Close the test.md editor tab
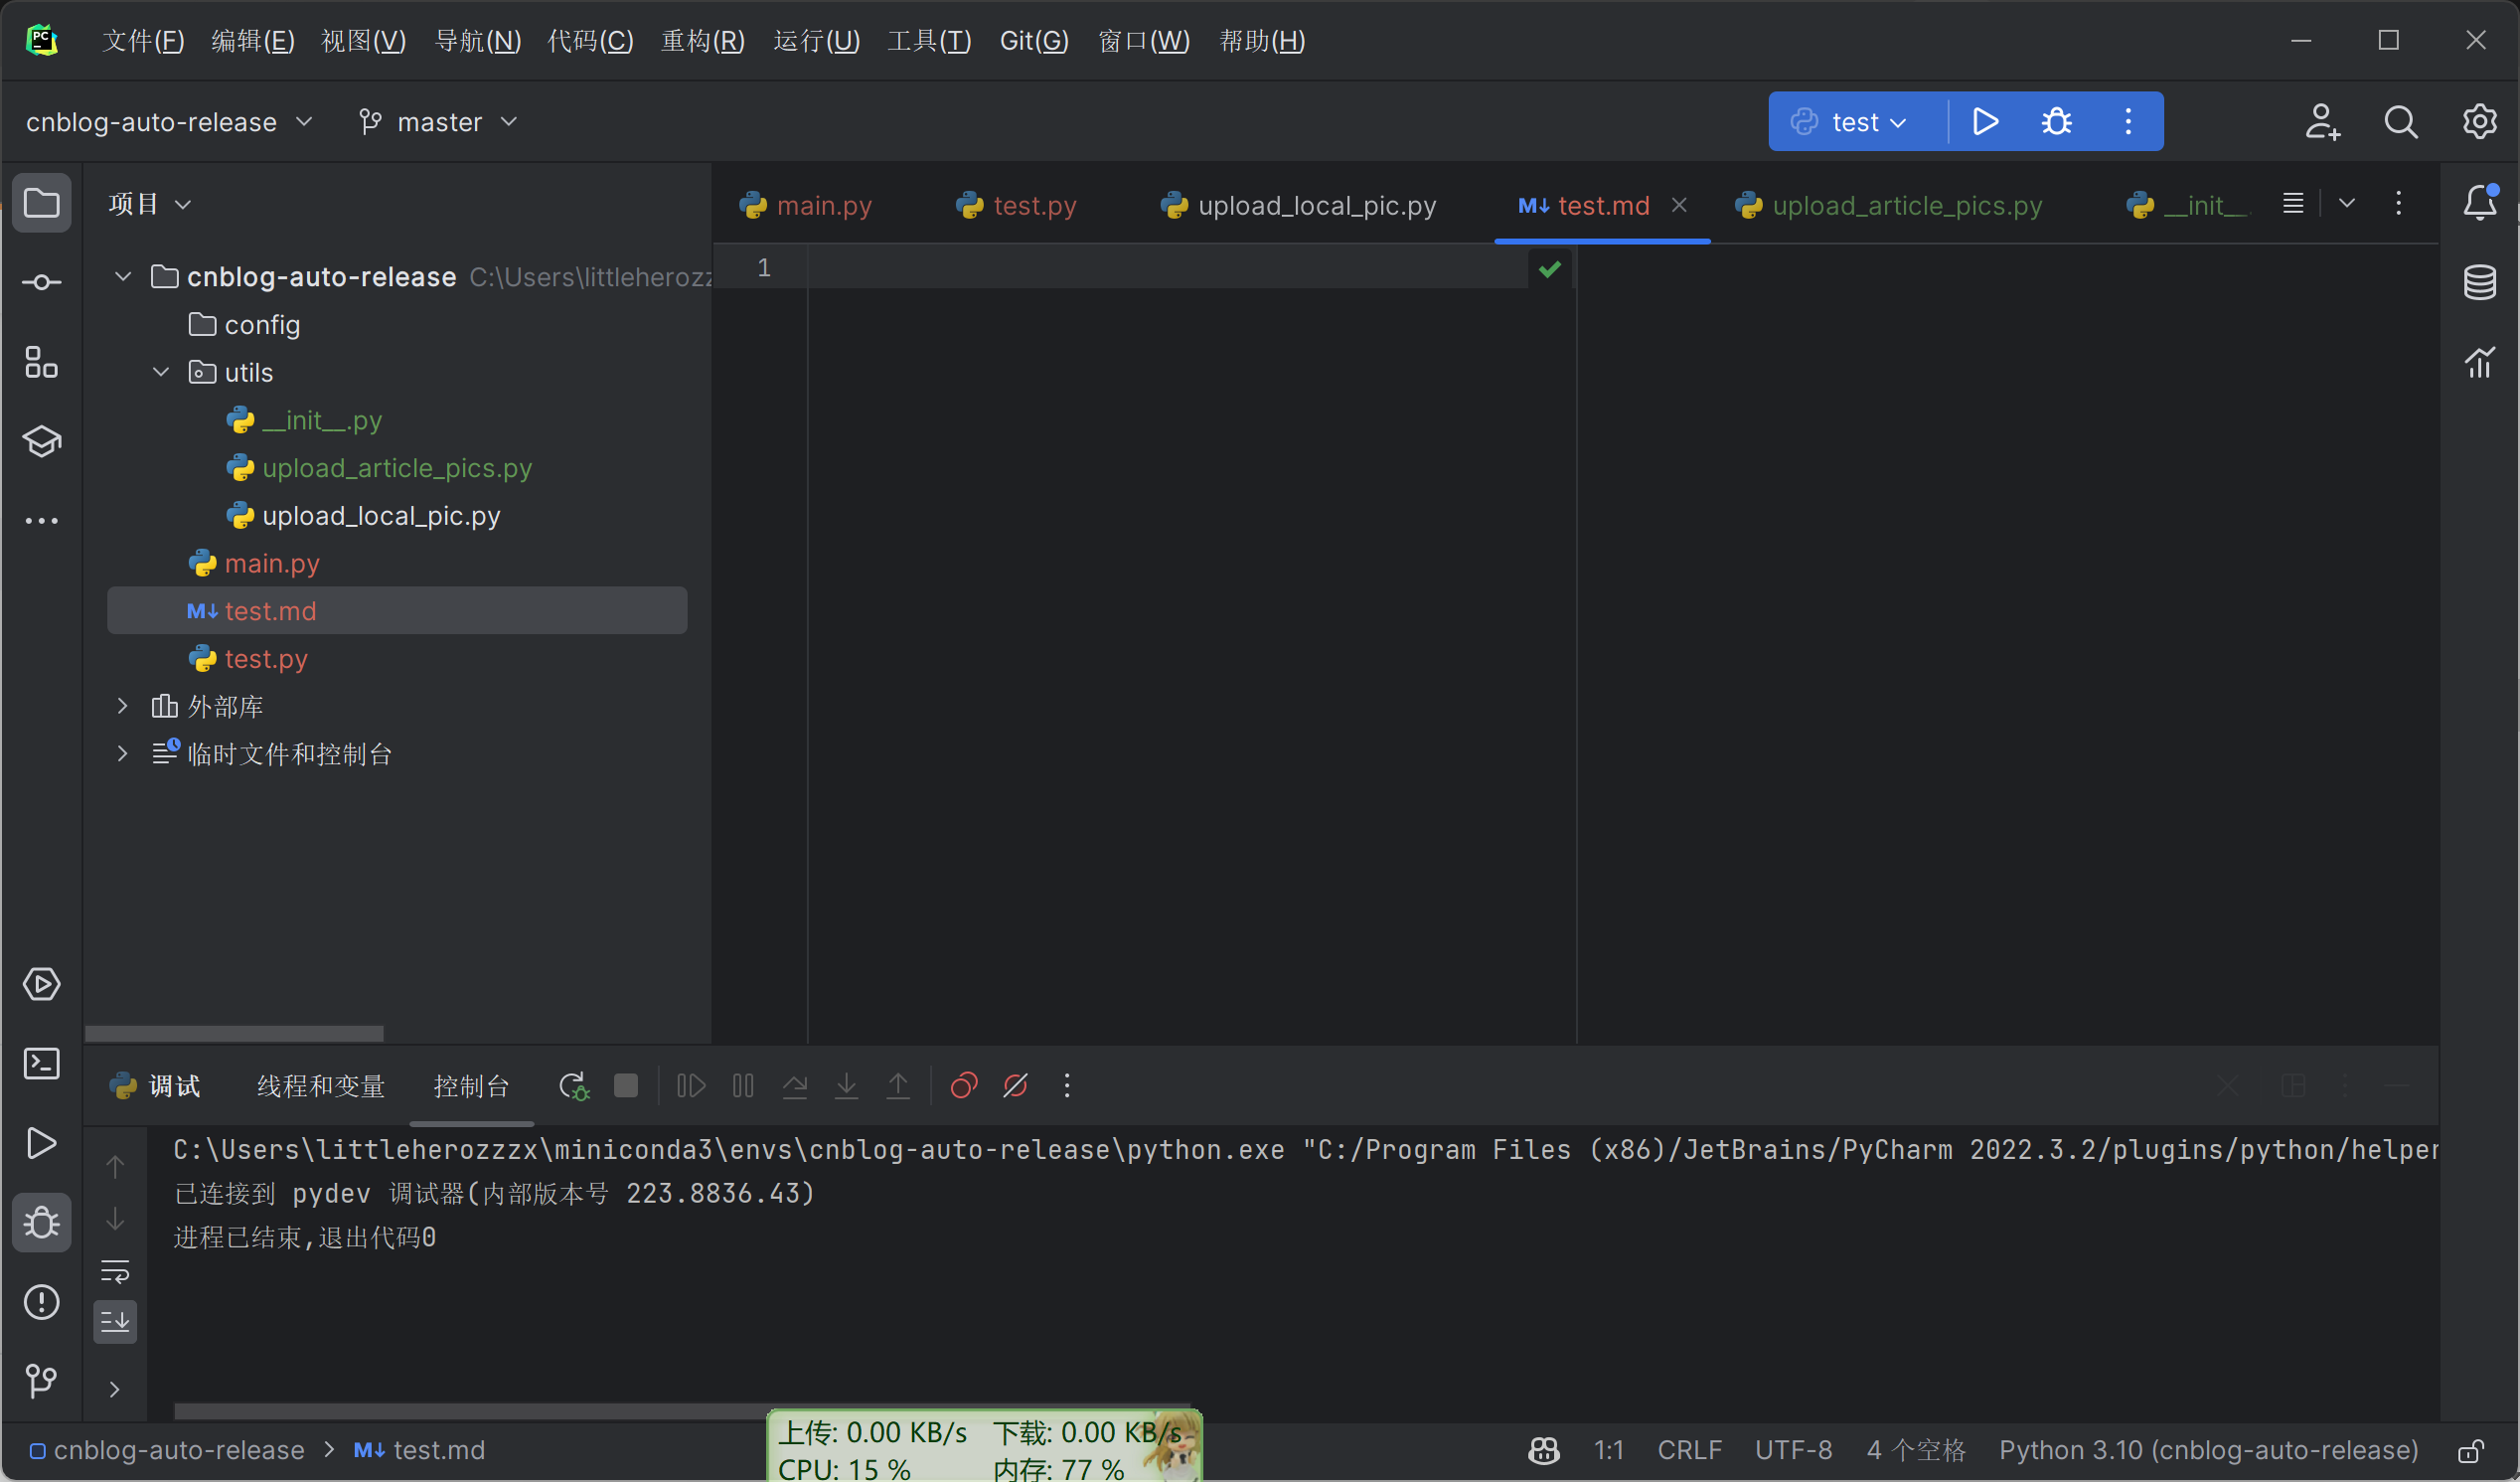Viewport: 2520px width, 1482px height. pos(1679,205)
